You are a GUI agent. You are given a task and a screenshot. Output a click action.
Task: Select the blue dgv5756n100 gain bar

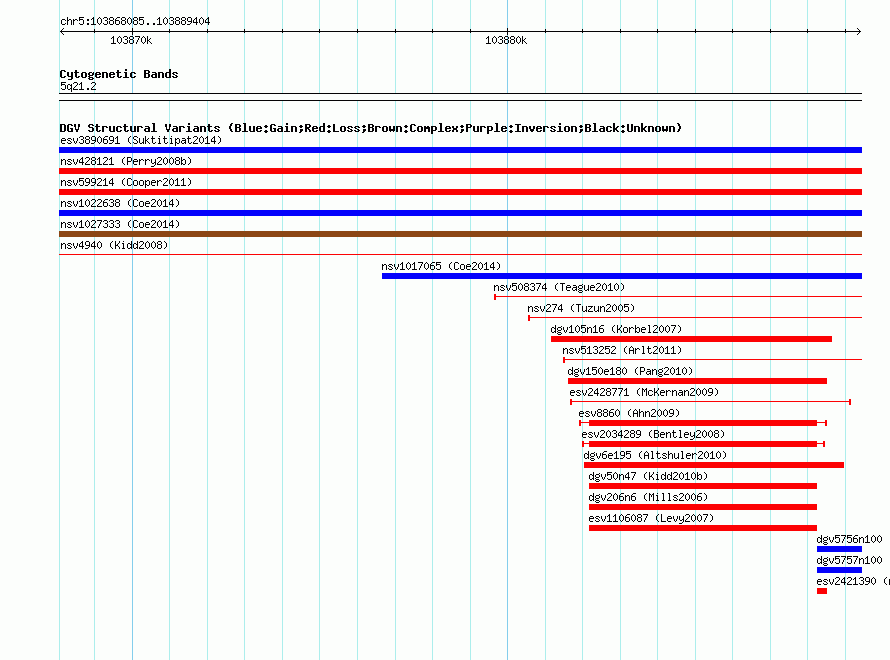click(x=839, y=549)
